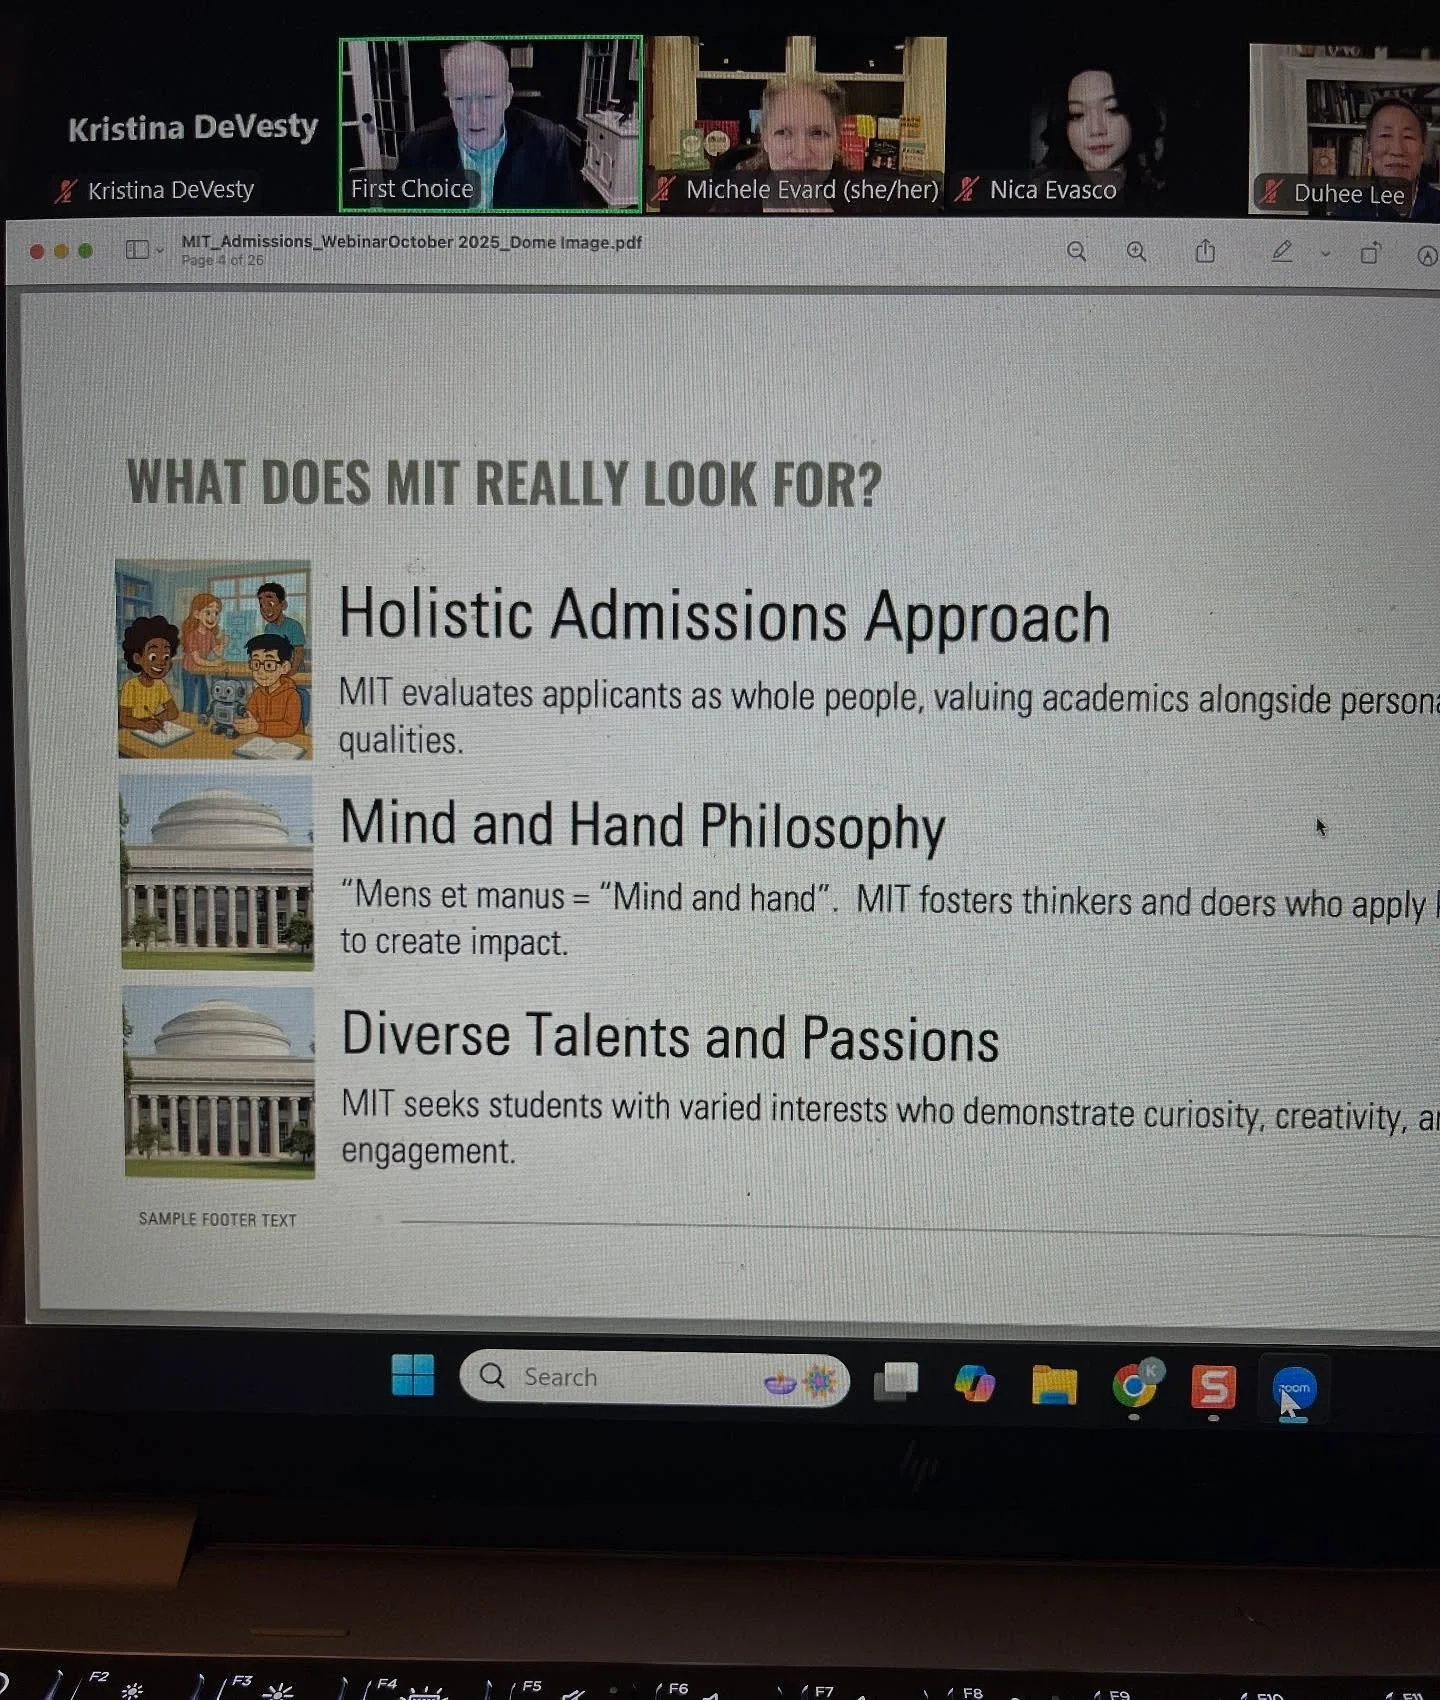Click the green fullscreen dot of PDF window
1440x1700 pixels.
pos(85,251)
